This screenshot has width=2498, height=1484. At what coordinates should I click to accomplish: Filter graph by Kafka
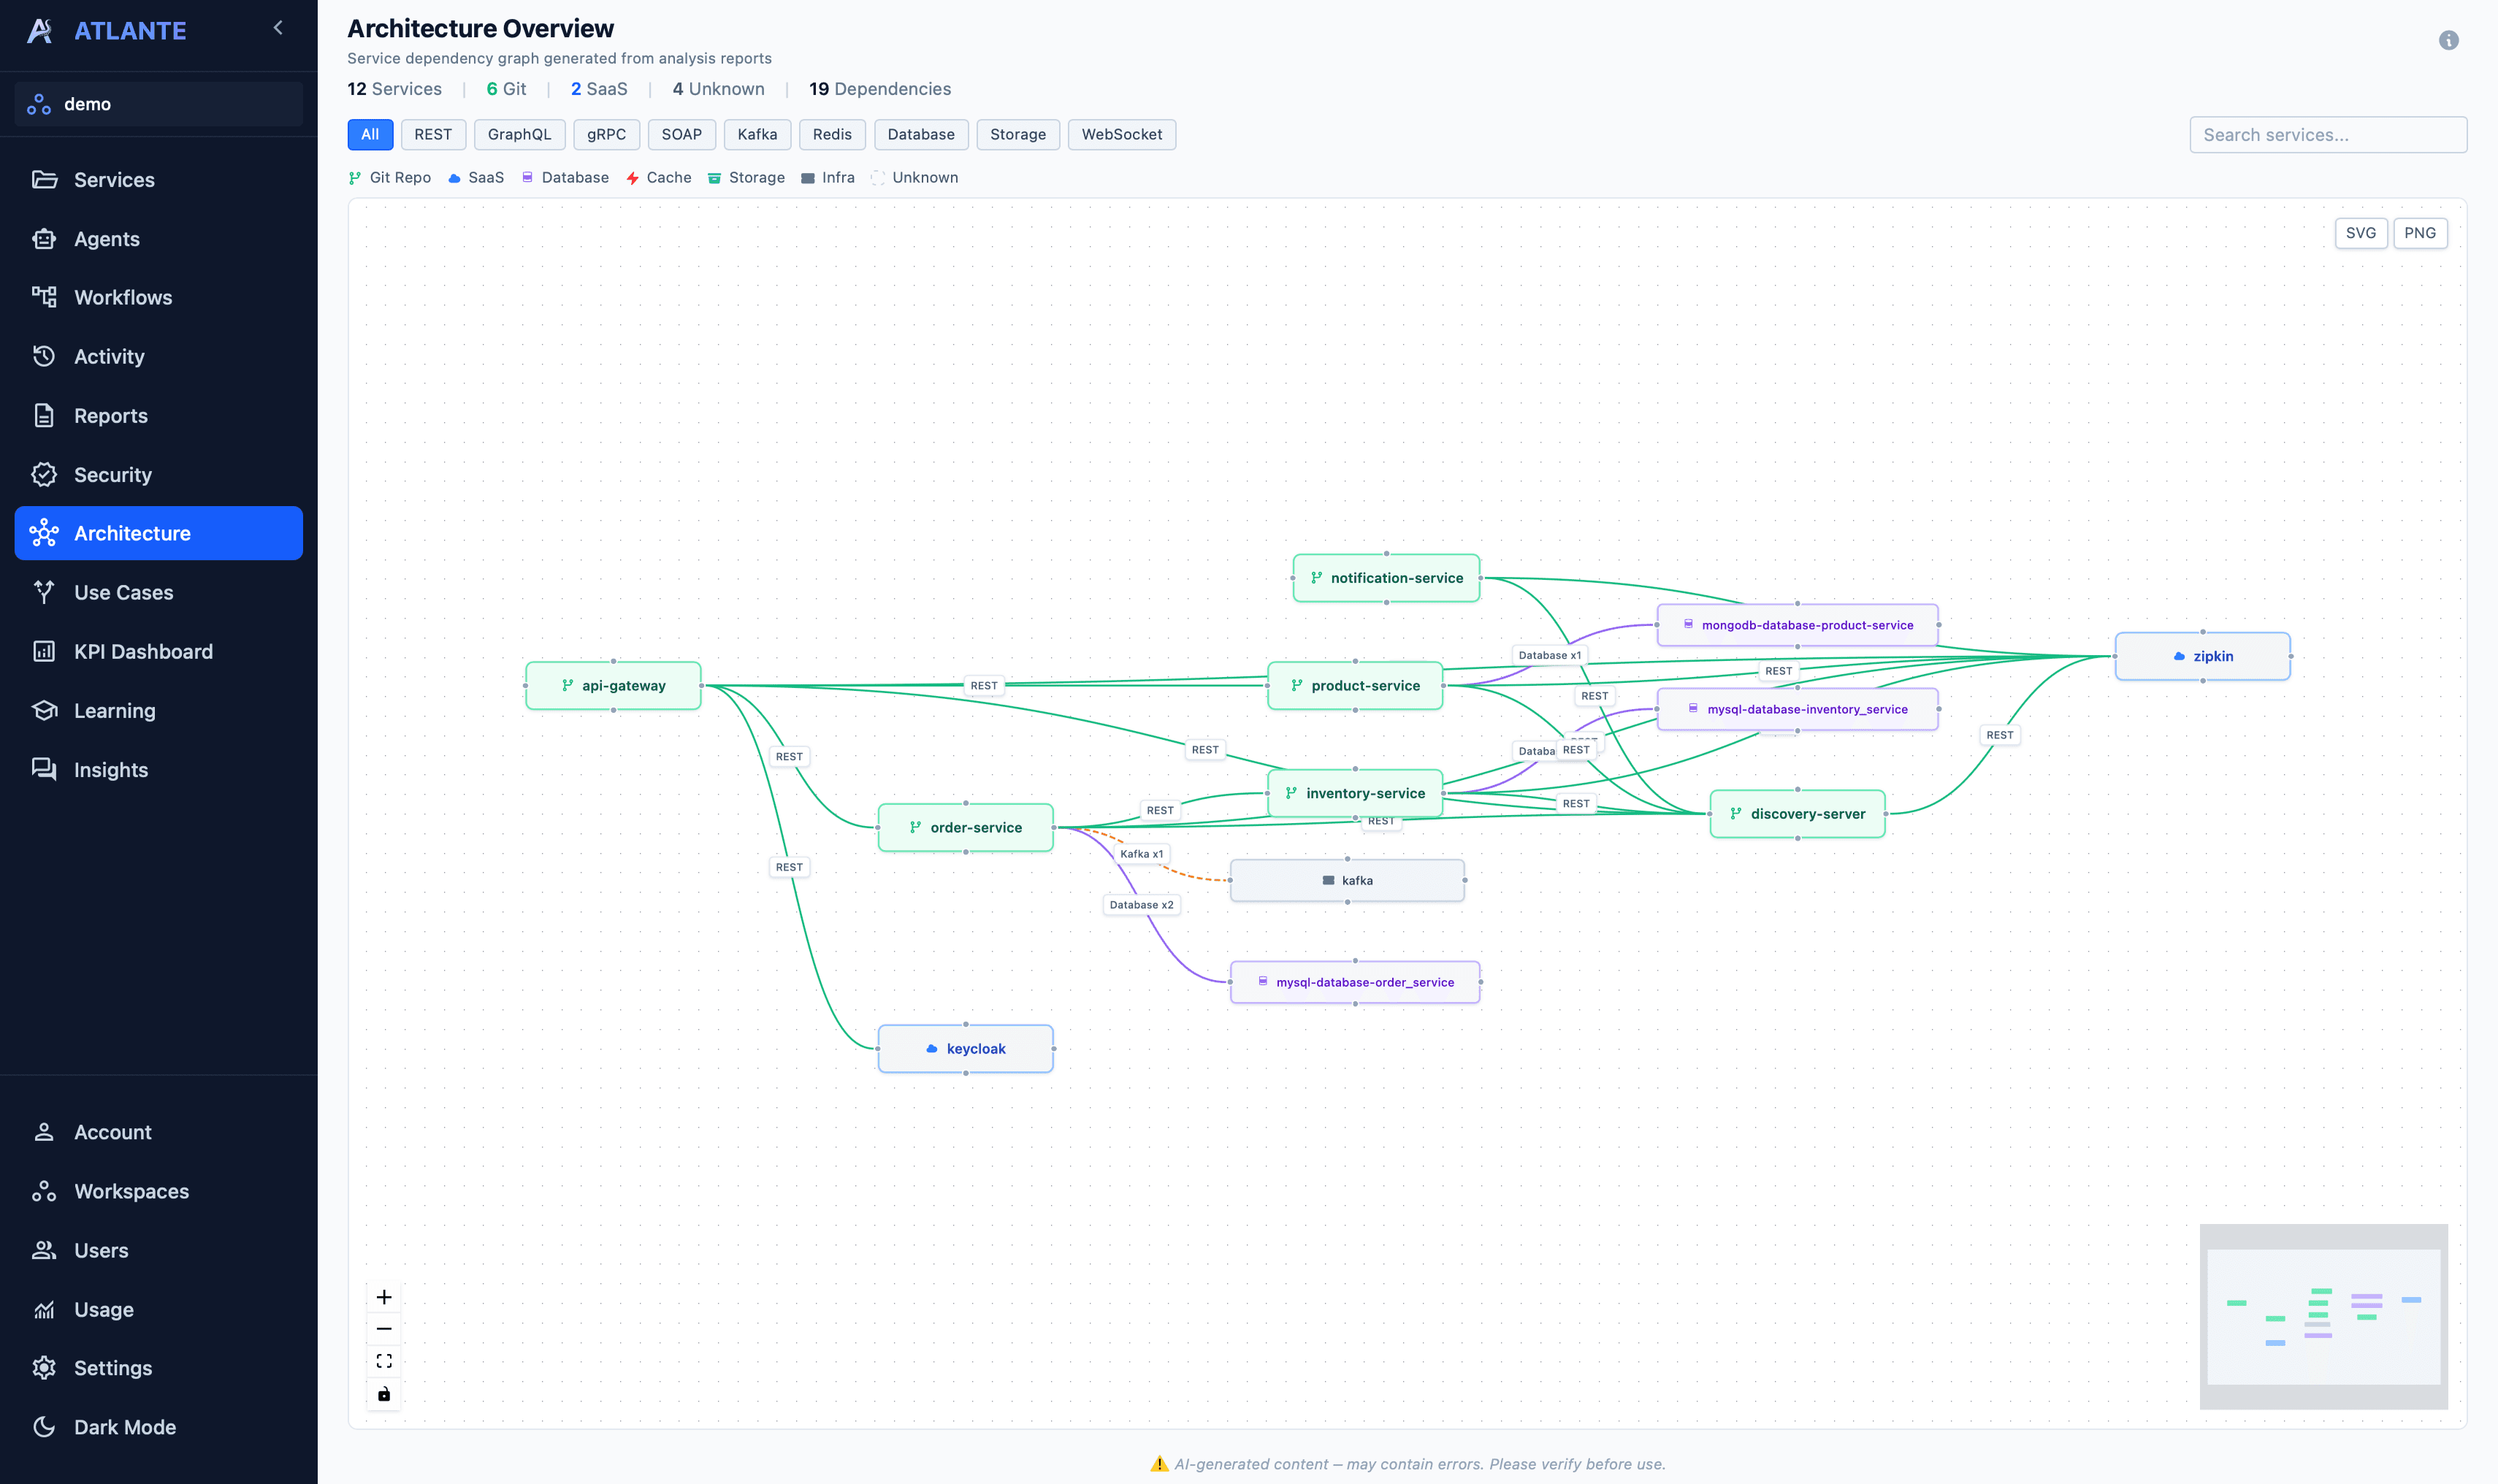[x=757, y=134]
